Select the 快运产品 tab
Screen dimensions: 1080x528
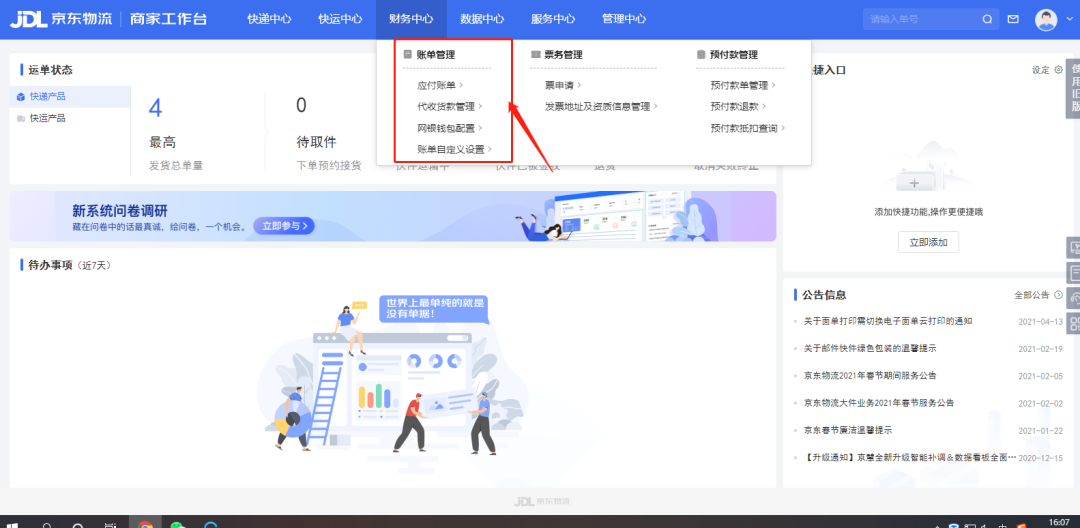[x=47, y=118]
